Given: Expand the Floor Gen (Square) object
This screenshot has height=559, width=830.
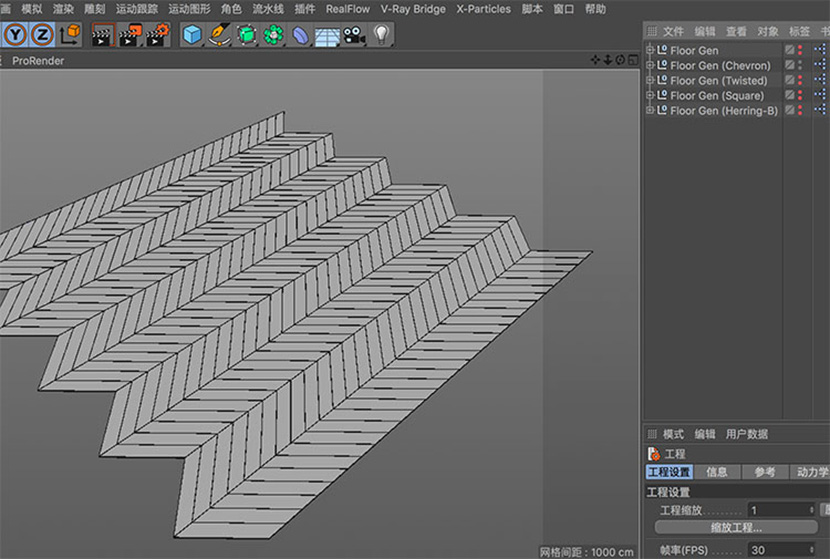Looking at the screenshot, I should pyautogui.click(x=650, y=95).
